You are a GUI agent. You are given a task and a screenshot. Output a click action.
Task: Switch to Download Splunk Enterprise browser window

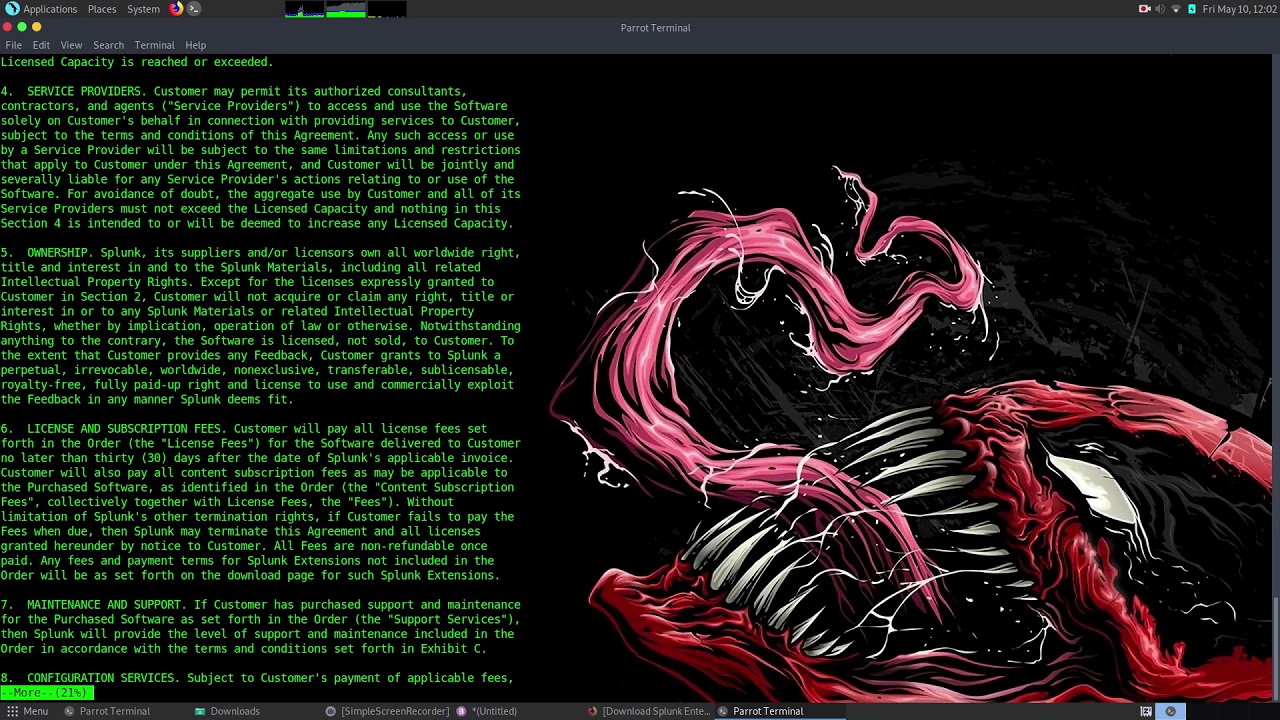(648, 711)
